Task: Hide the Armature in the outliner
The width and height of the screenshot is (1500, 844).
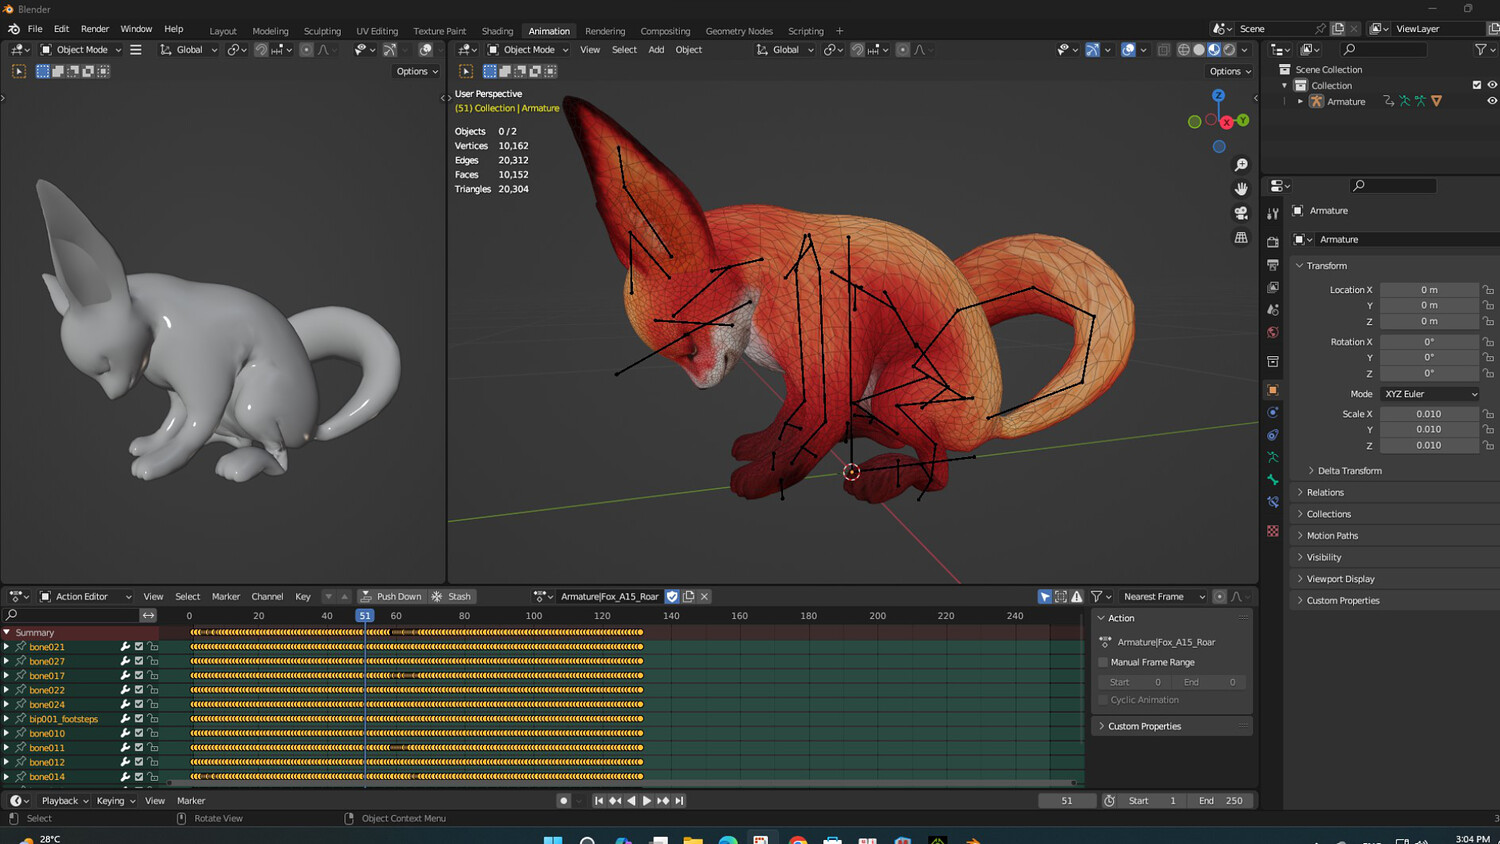Action: click(1491, 101)
